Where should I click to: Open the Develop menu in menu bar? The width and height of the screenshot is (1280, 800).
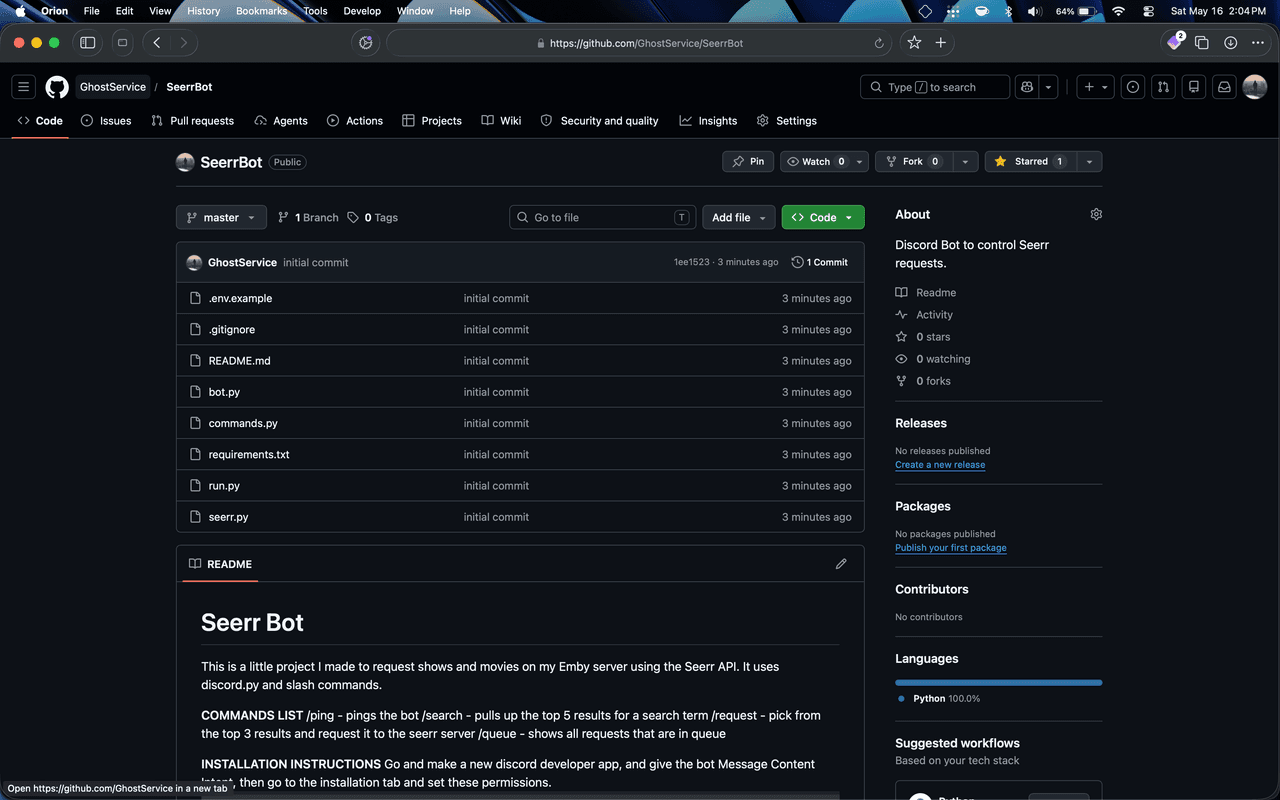coord(362,11)
